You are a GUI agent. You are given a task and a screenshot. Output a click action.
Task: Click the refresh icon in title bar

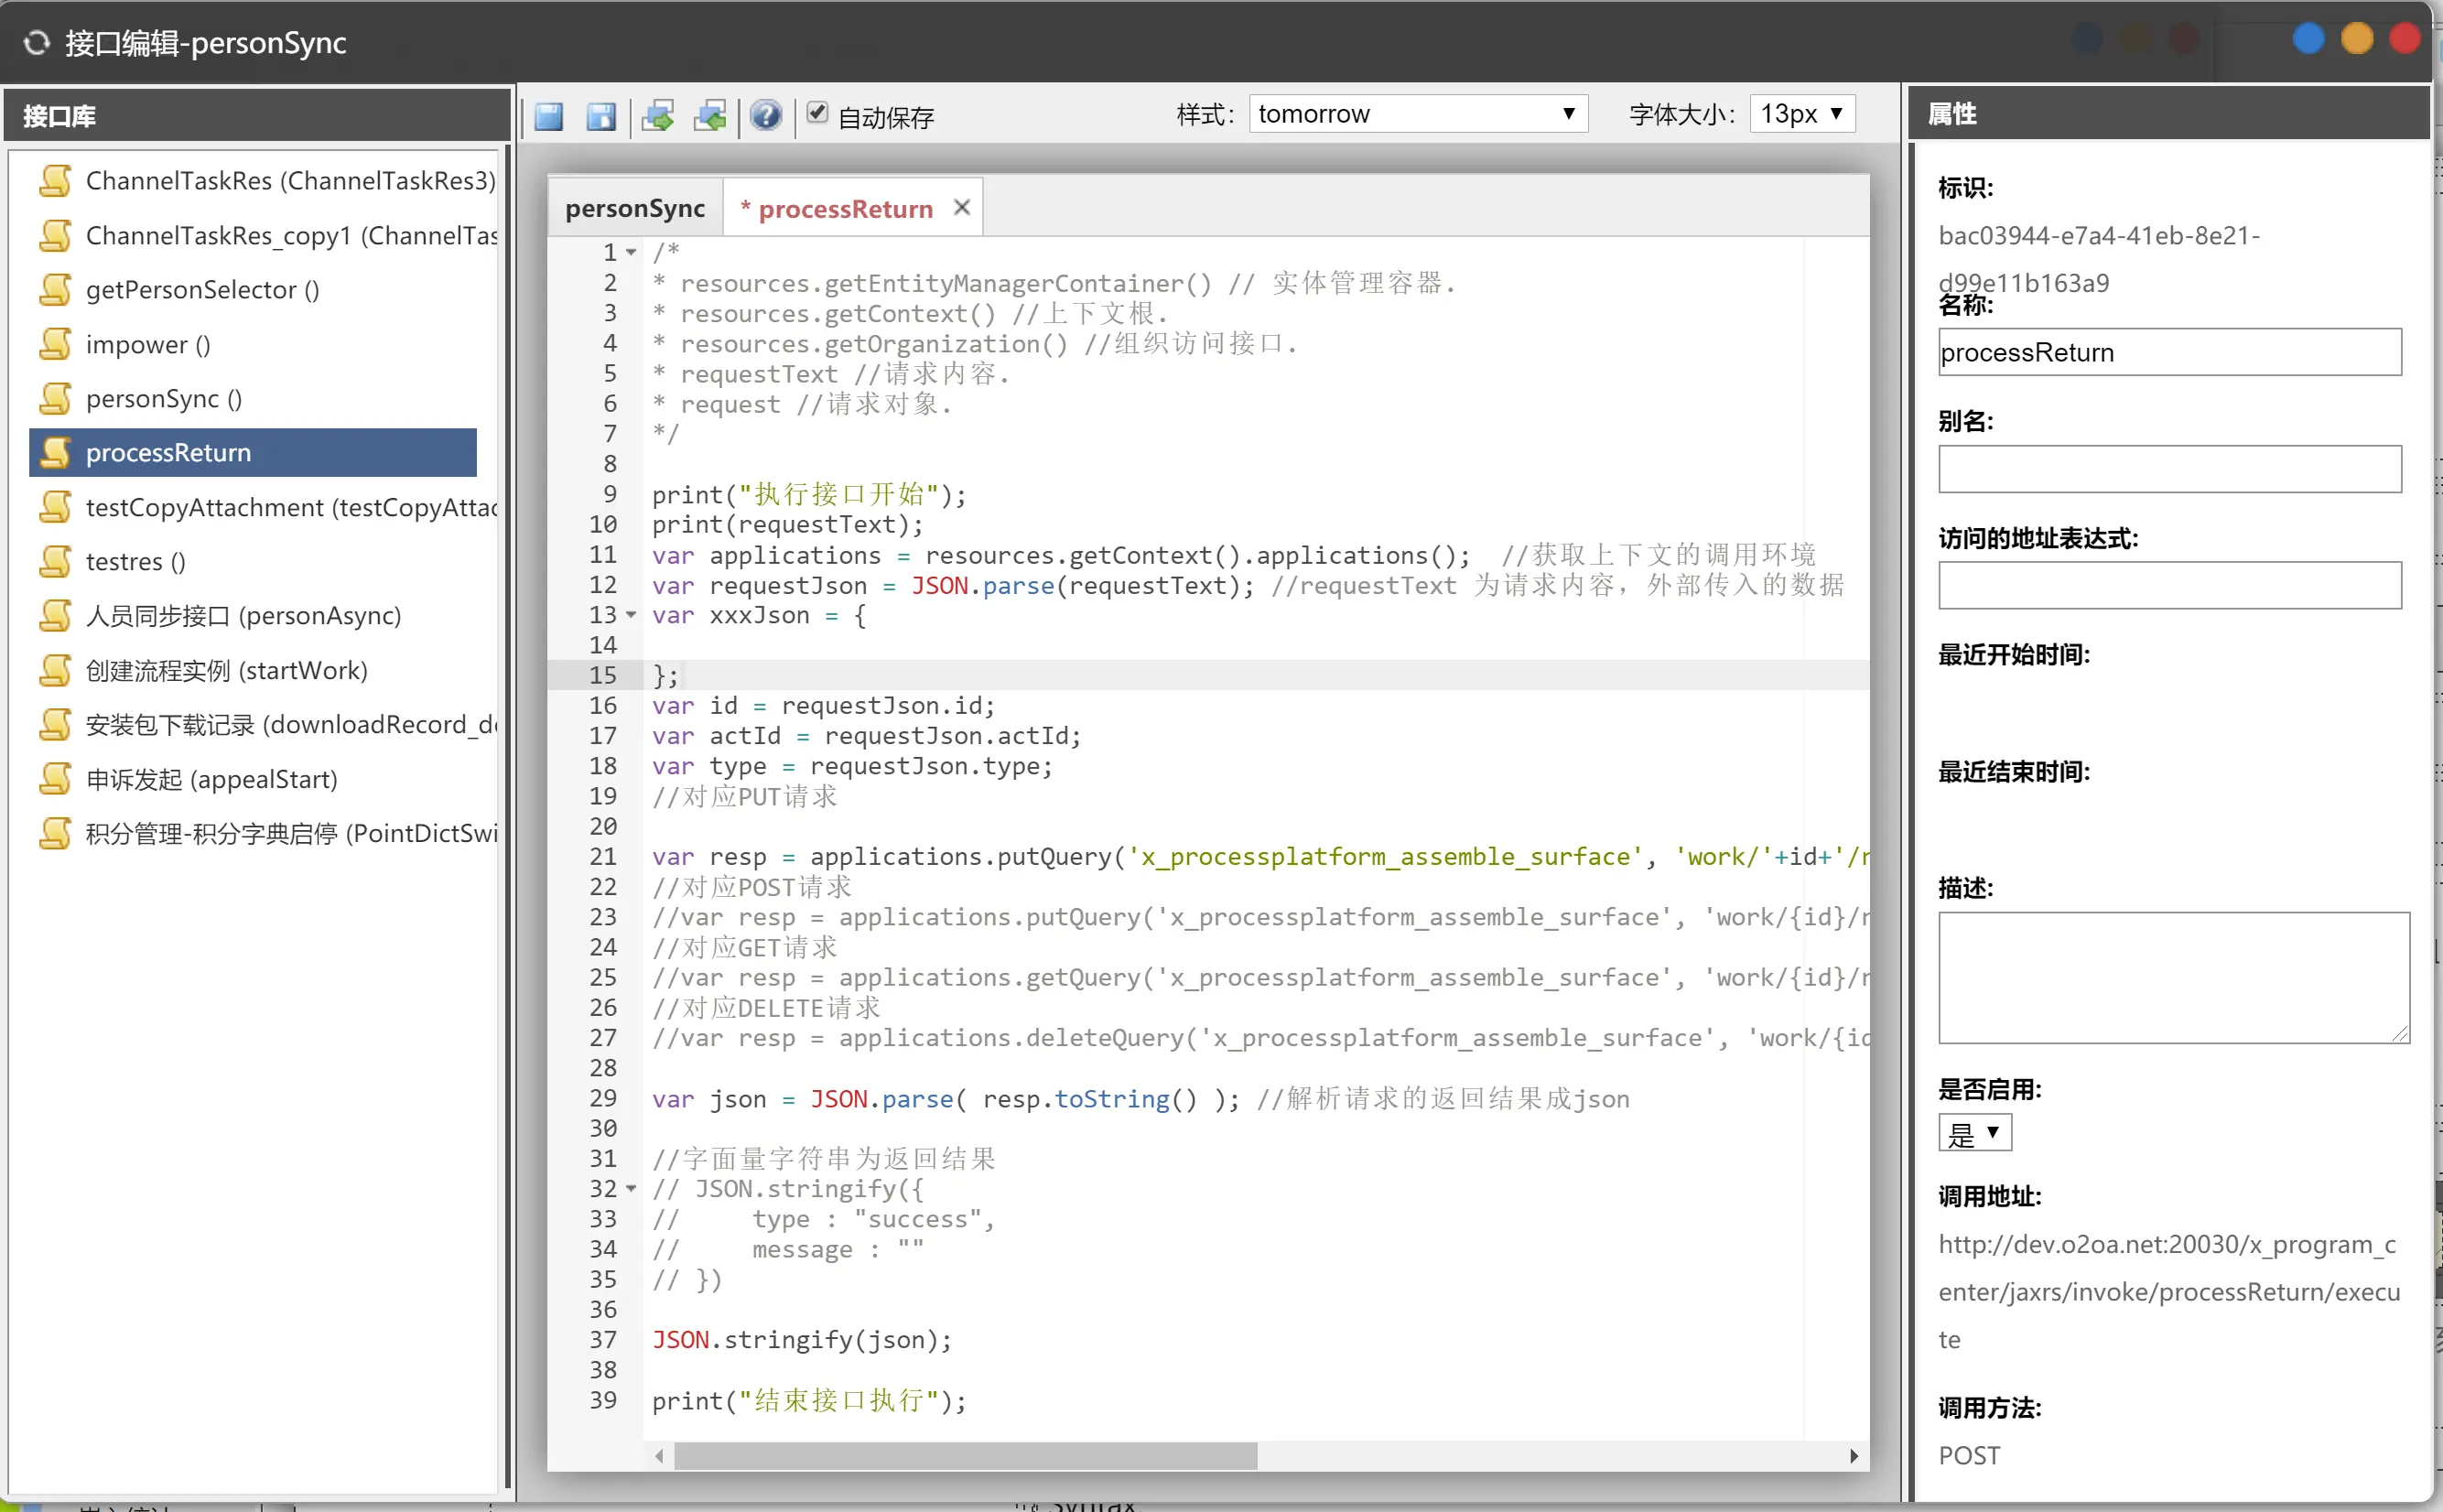pos(37,42)
